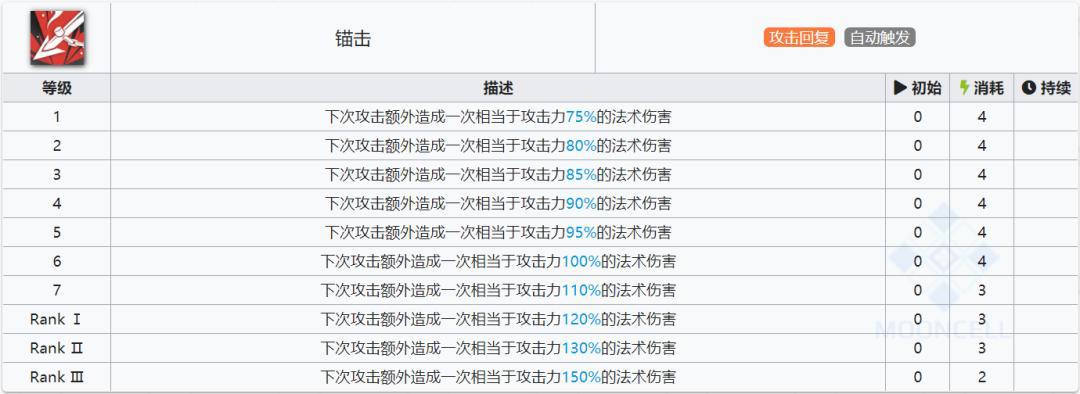1080x394 pixels.
Task: Click the orange 攻击回复 tag
Action: click(799, 38)
